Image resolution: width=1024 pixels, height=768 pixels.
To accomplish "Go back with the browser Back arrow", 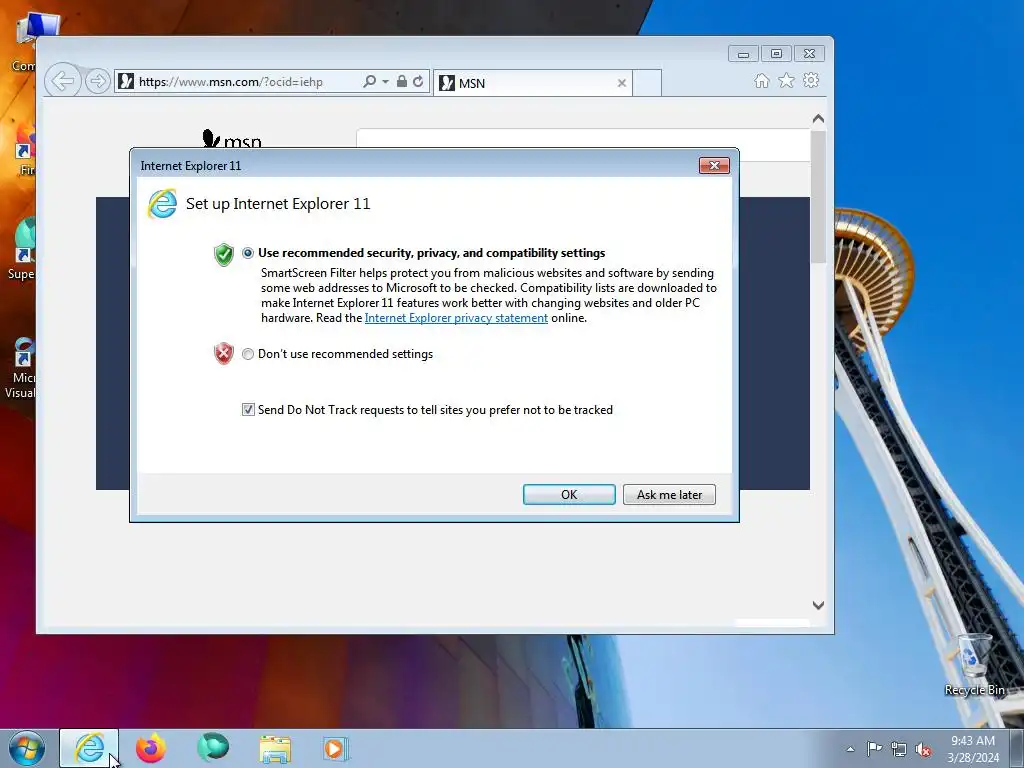I will [x=63, y=81].
